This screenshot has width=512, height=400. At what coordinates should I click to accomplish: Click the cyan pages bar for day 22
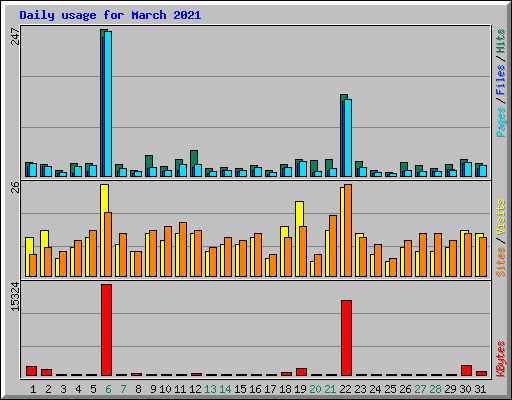[x=348, y=138]
